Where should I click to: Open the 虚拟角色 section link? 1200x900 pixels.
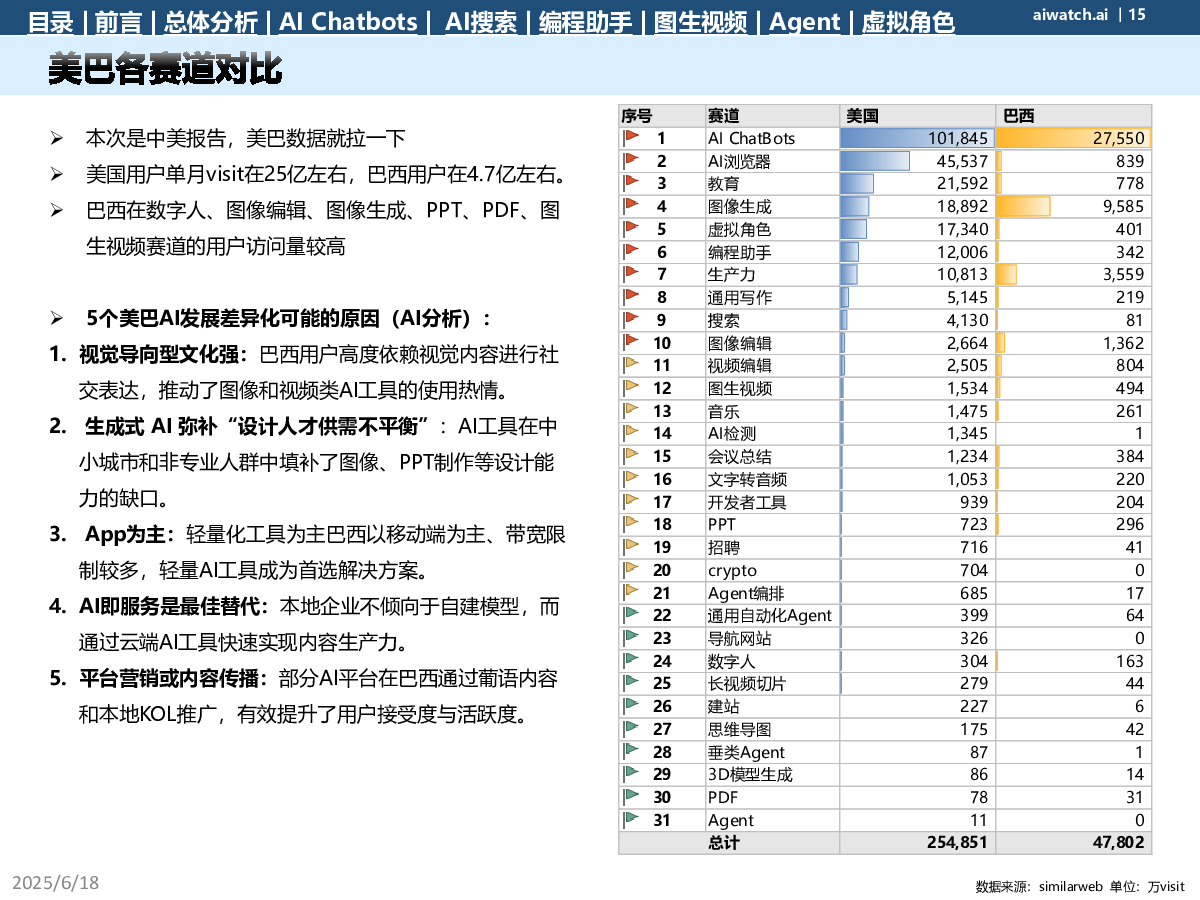click(907, 21)
